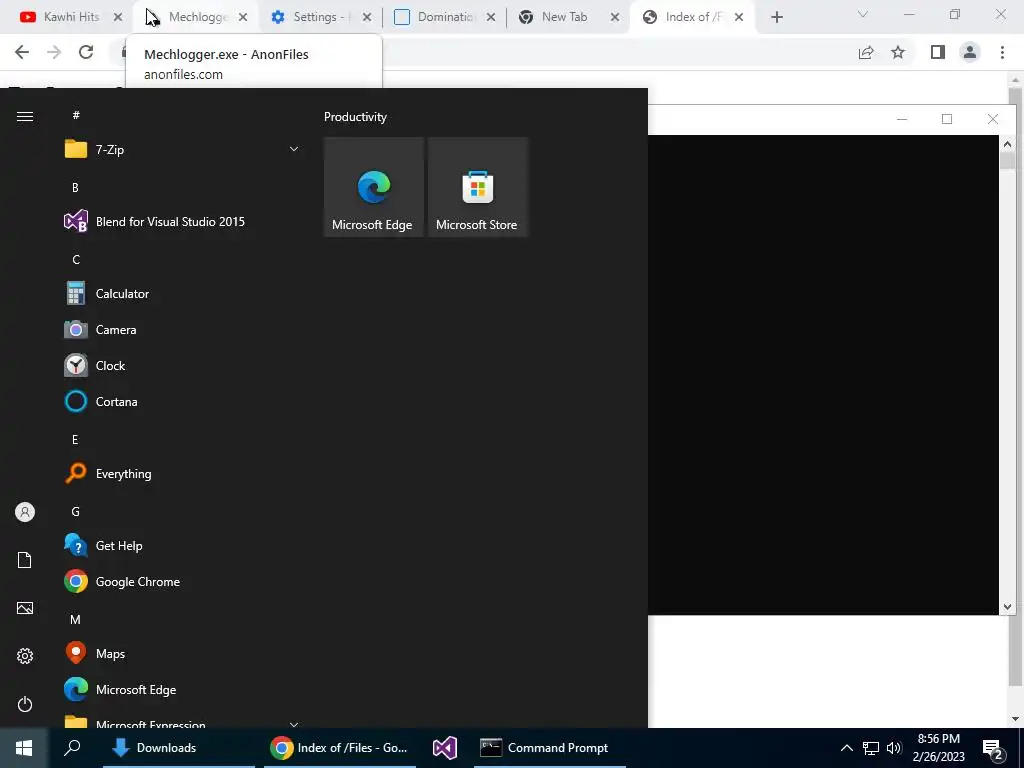Switch to Visual Studio on the taskbar
This screenshot has width=1024, height=768.
point(445,748)
